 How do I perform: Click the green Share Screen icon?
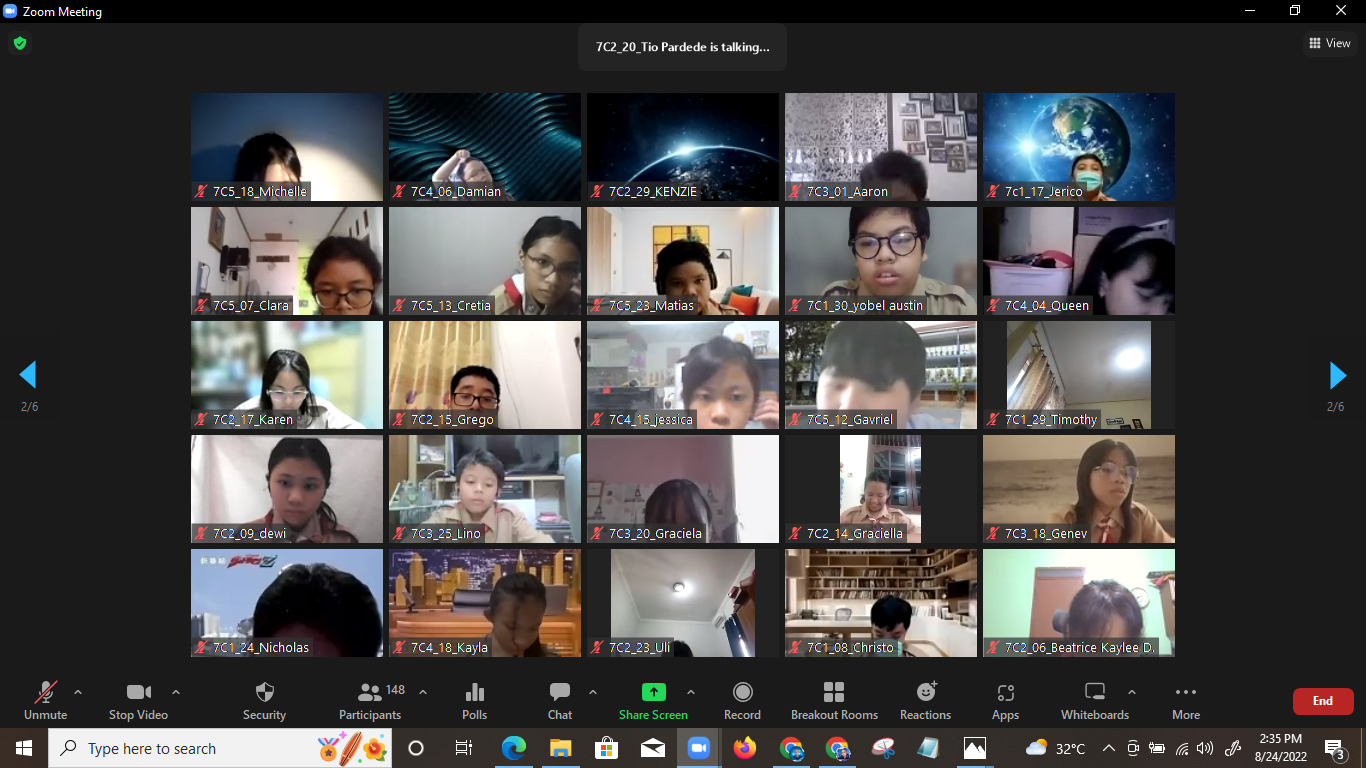click(653, 692)
